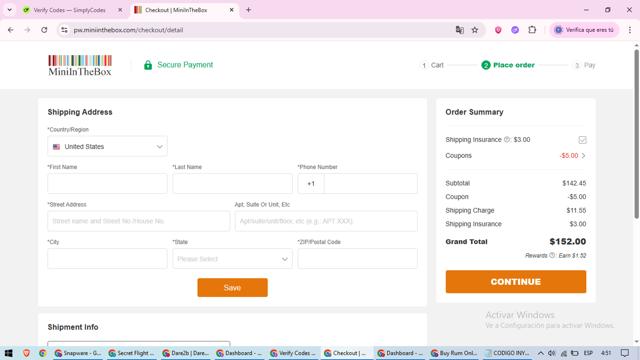This screenshot has width=640, height=360.
Task: Click the browser forward arrow
Action: click(x=27, y=30)
